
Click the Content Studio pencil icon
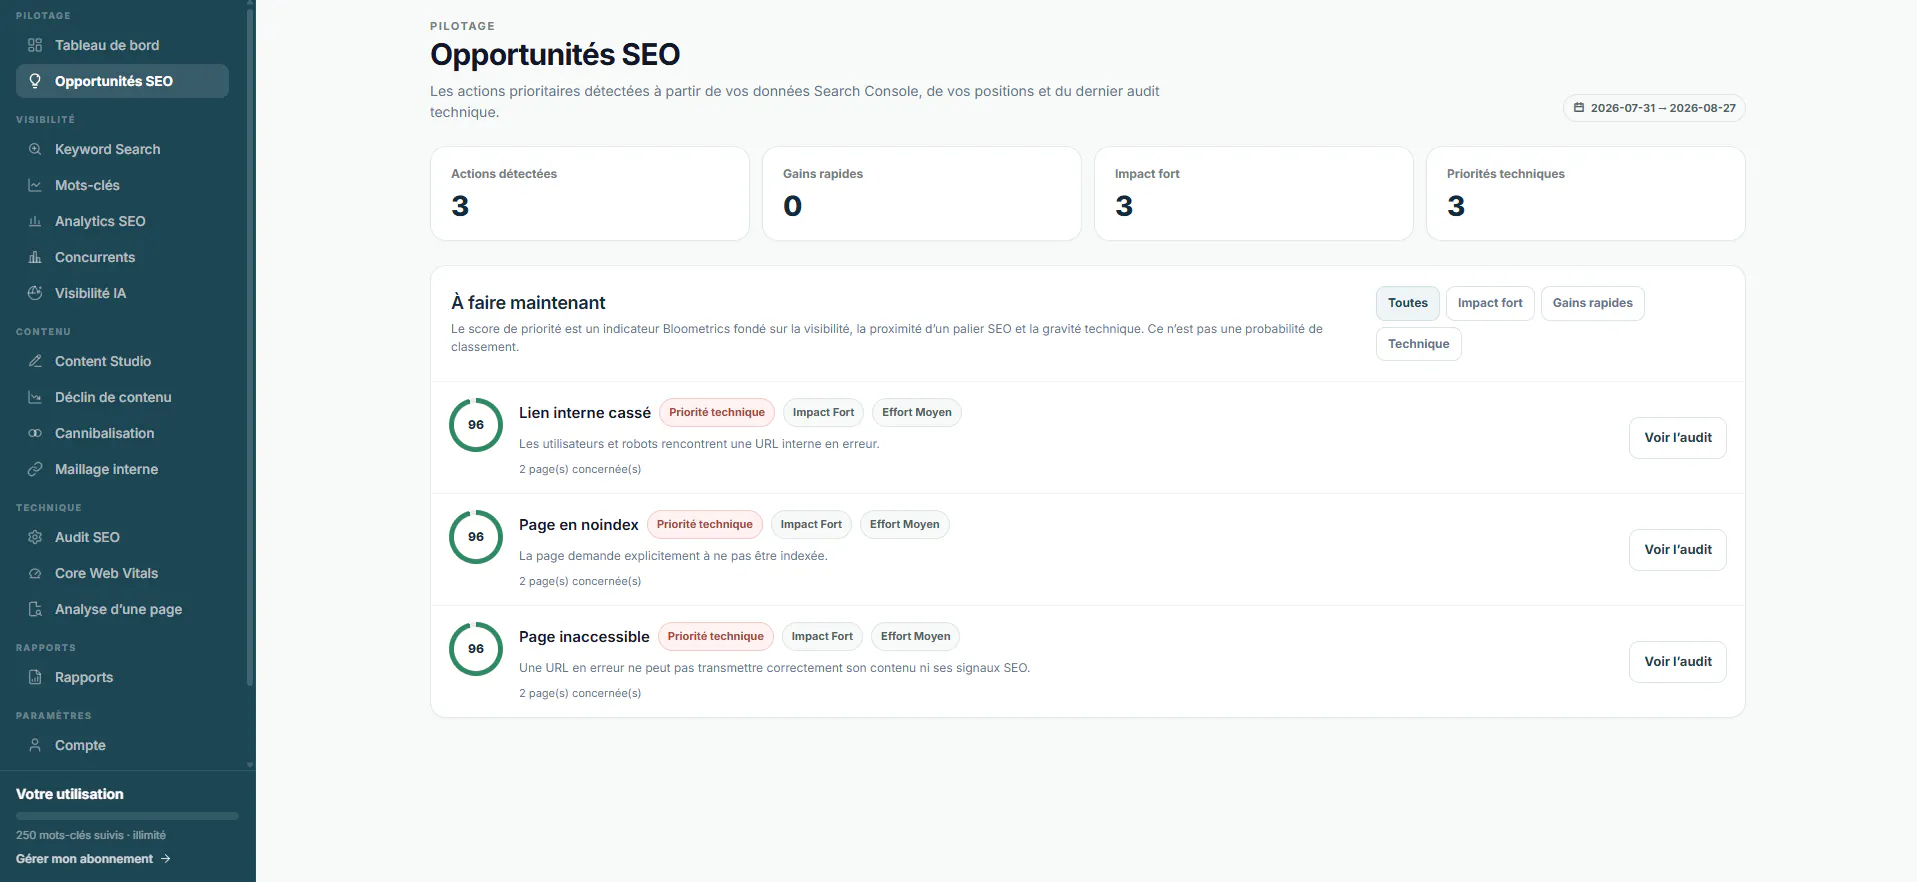[35, 361]
